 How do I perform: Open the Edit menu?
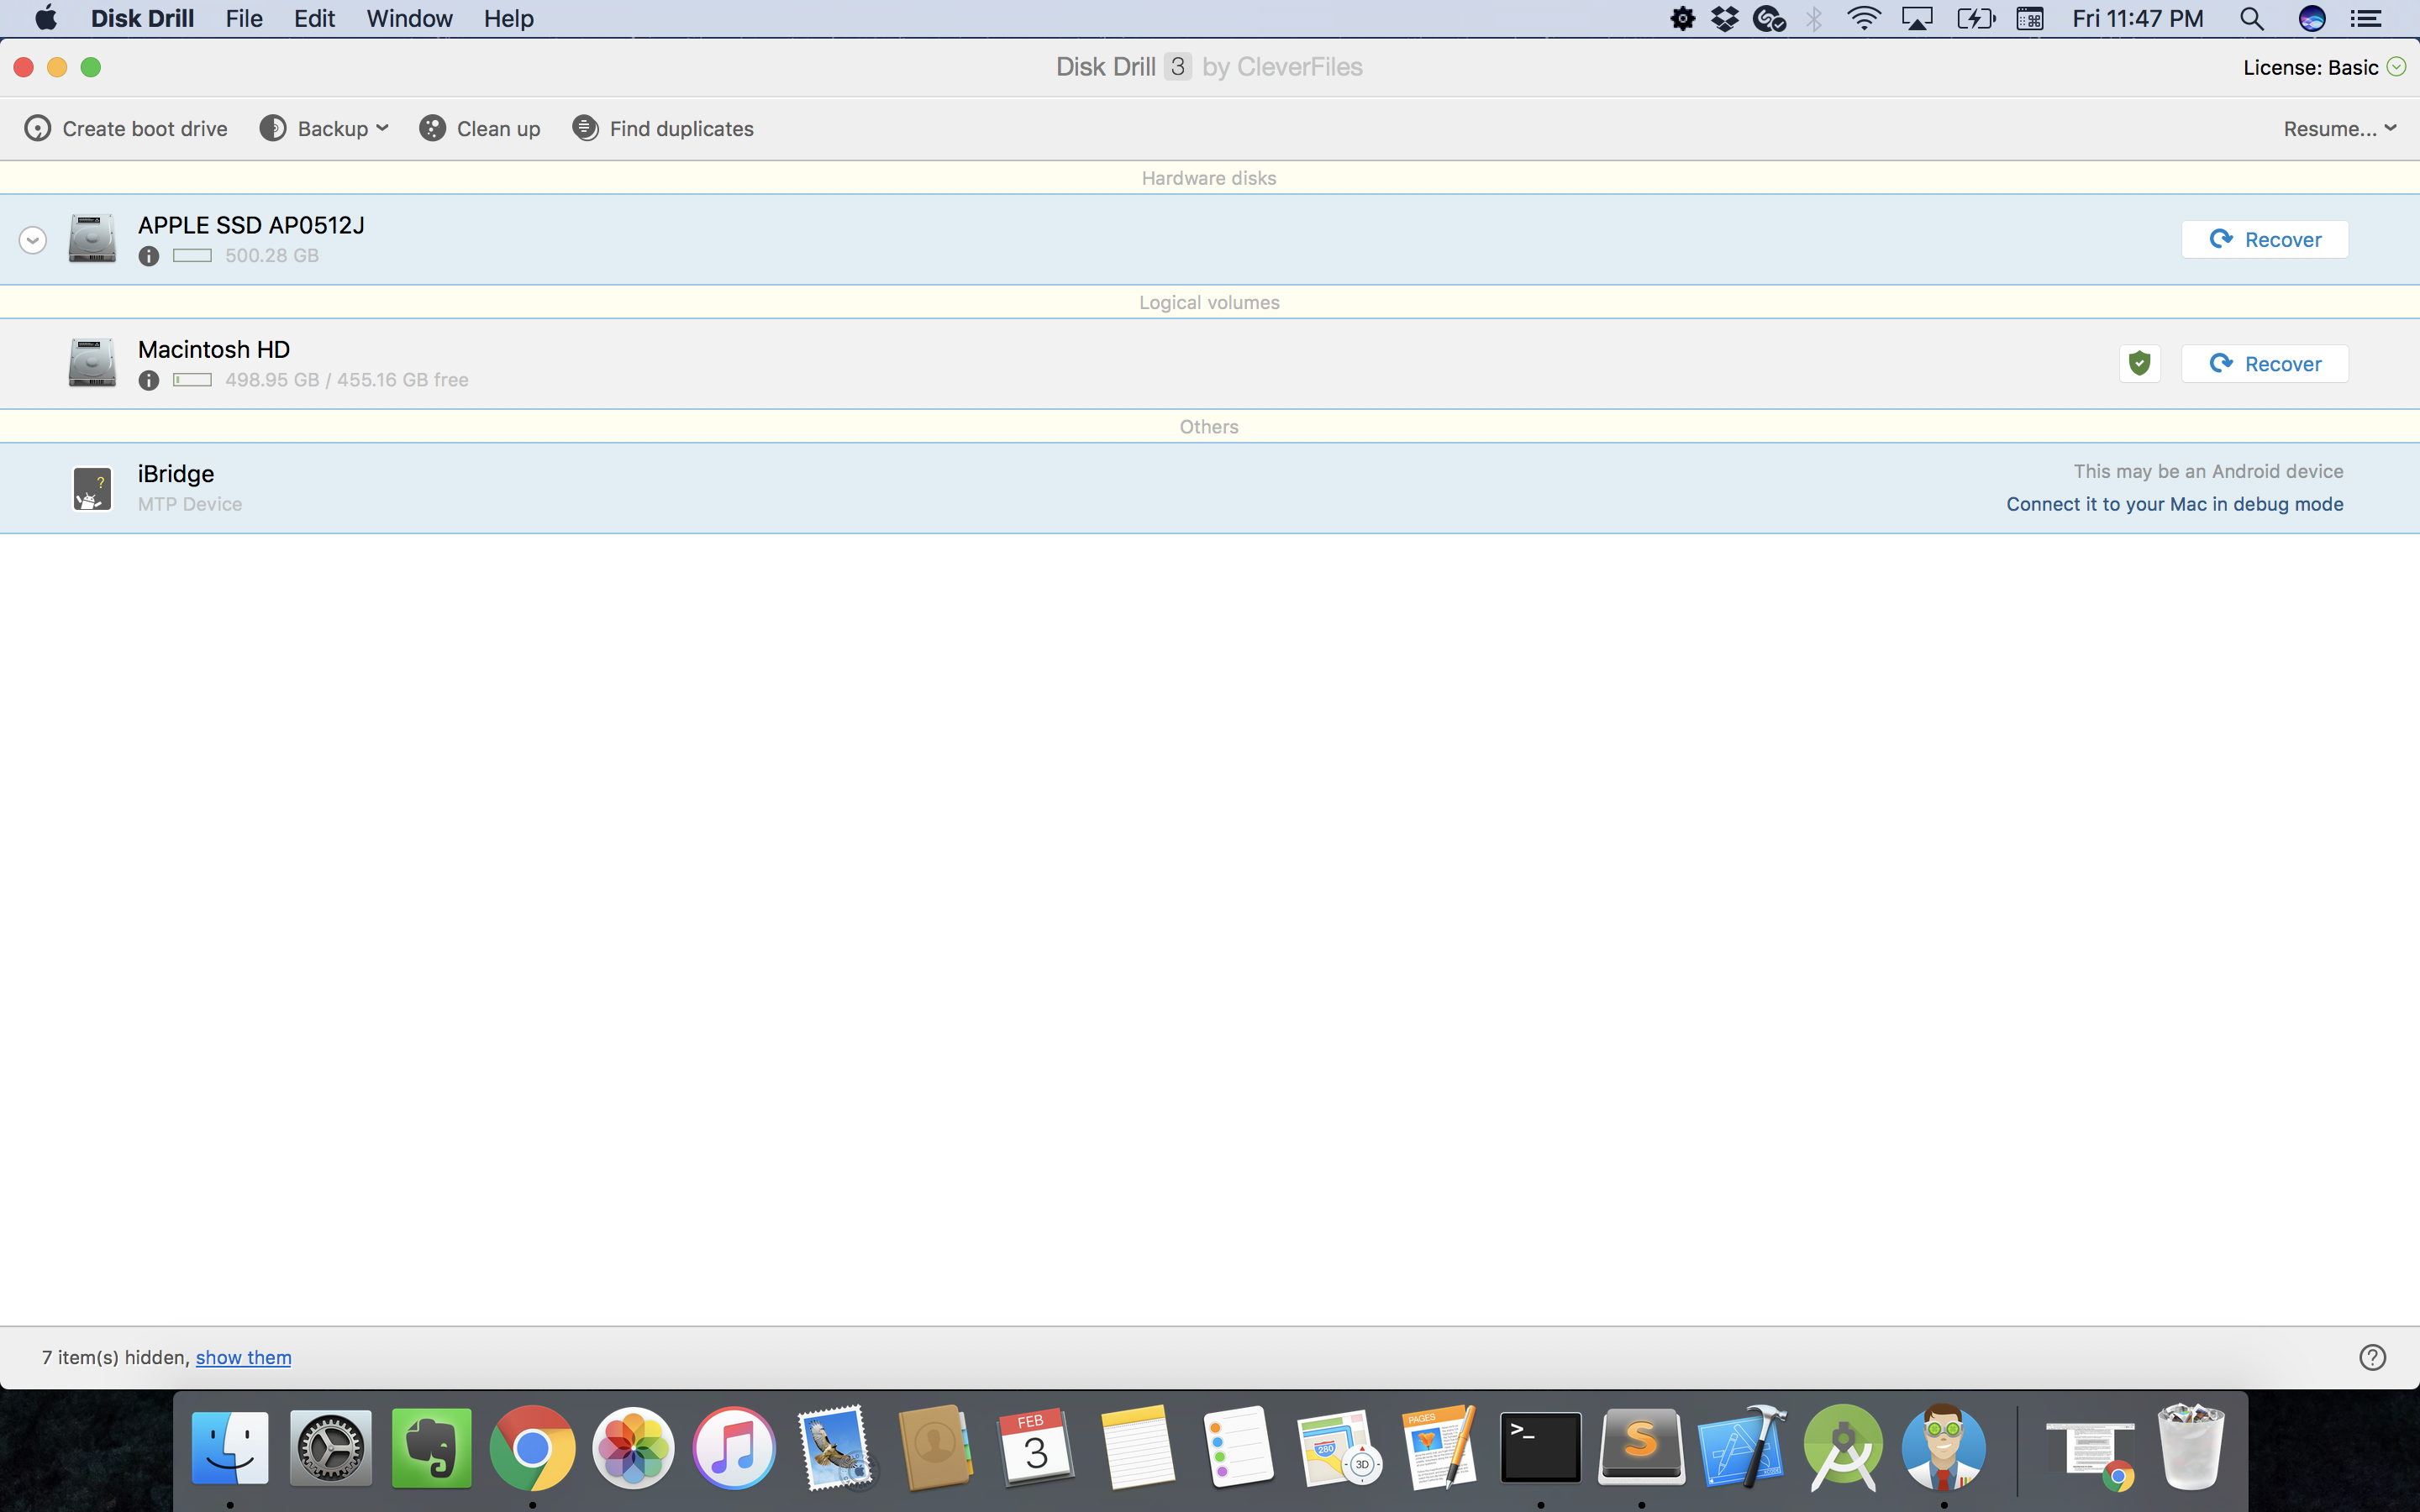314,18
